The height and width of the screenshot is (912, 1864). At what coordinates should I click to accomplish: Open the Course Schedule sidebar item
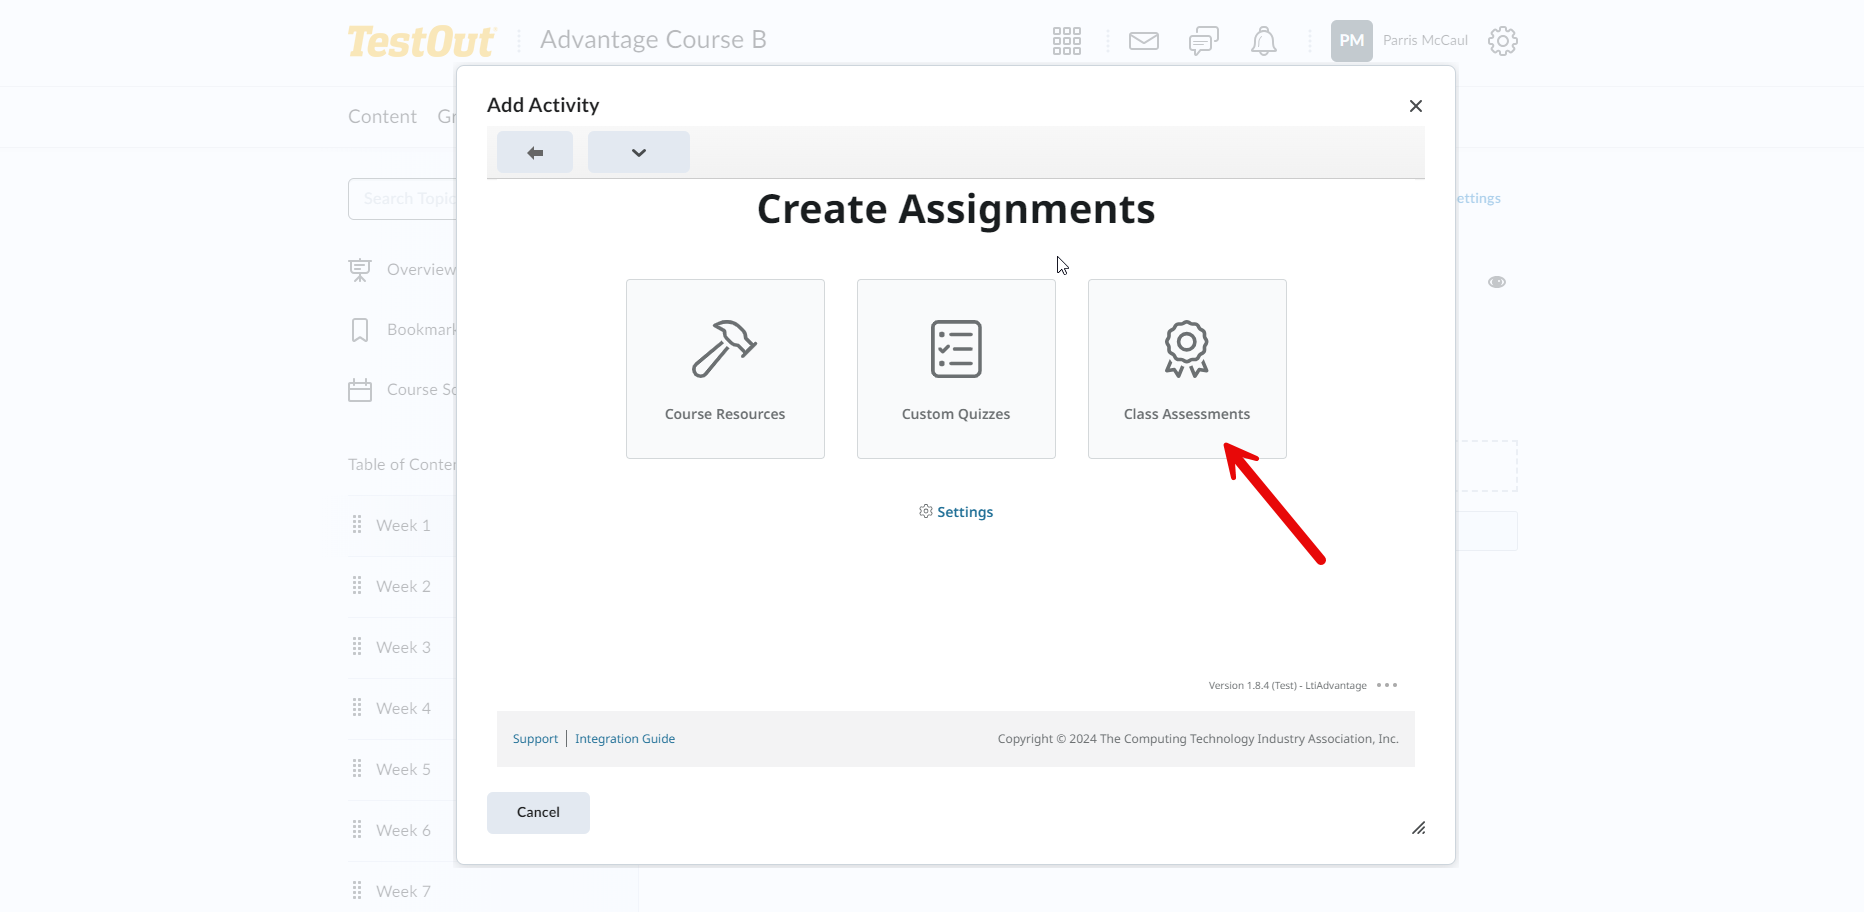(402, 390)
